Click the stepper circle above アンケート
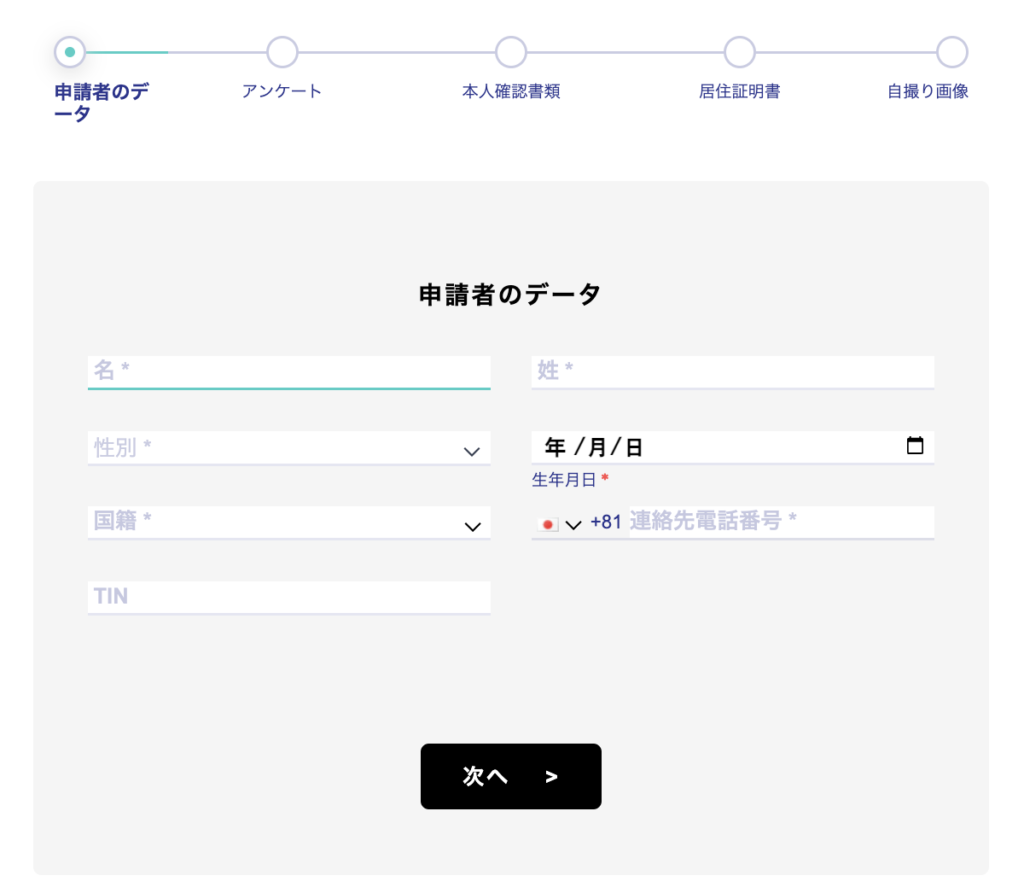Viewport: 1024px width, 893px height. tap(282, 51)
